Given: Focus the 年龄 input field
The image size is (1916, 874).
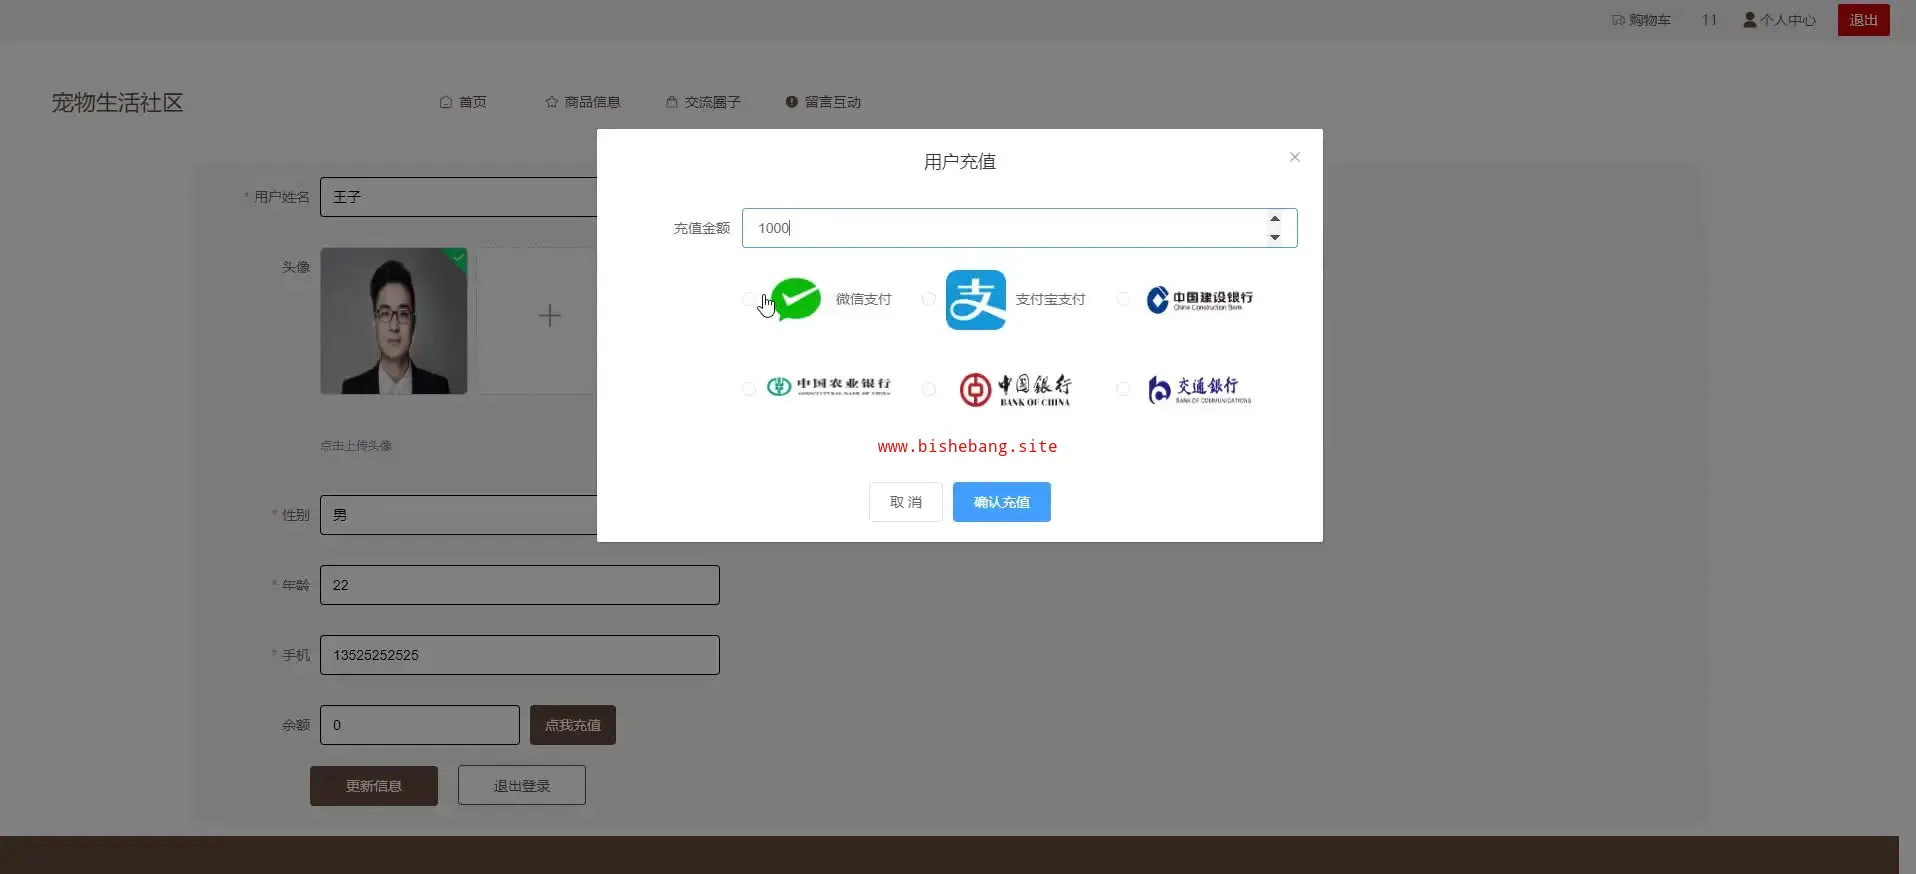Looking at the screenshot, I should coord(520,585).
